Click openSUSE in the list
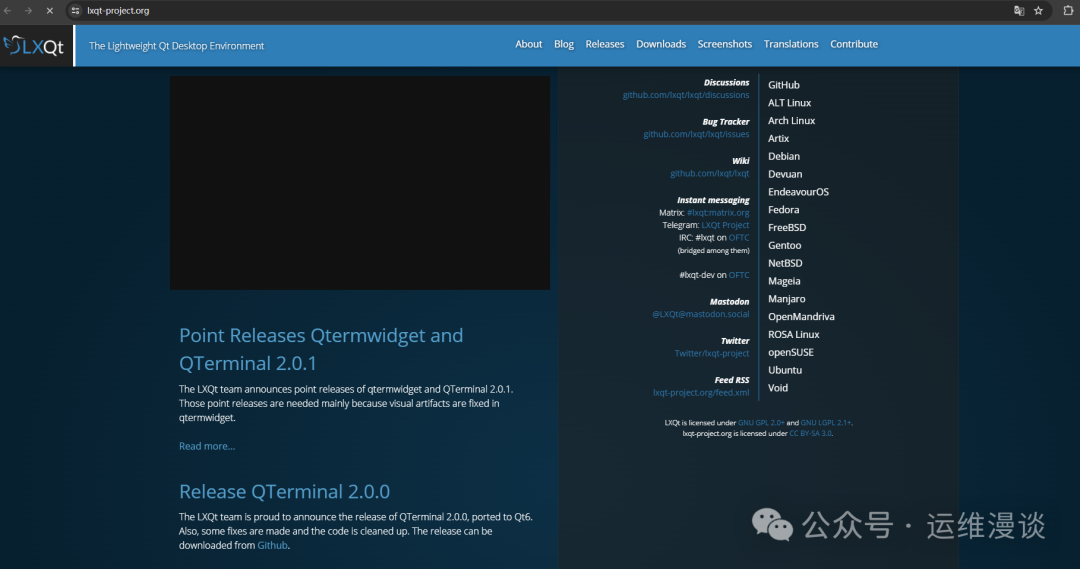 coord(791,353)
